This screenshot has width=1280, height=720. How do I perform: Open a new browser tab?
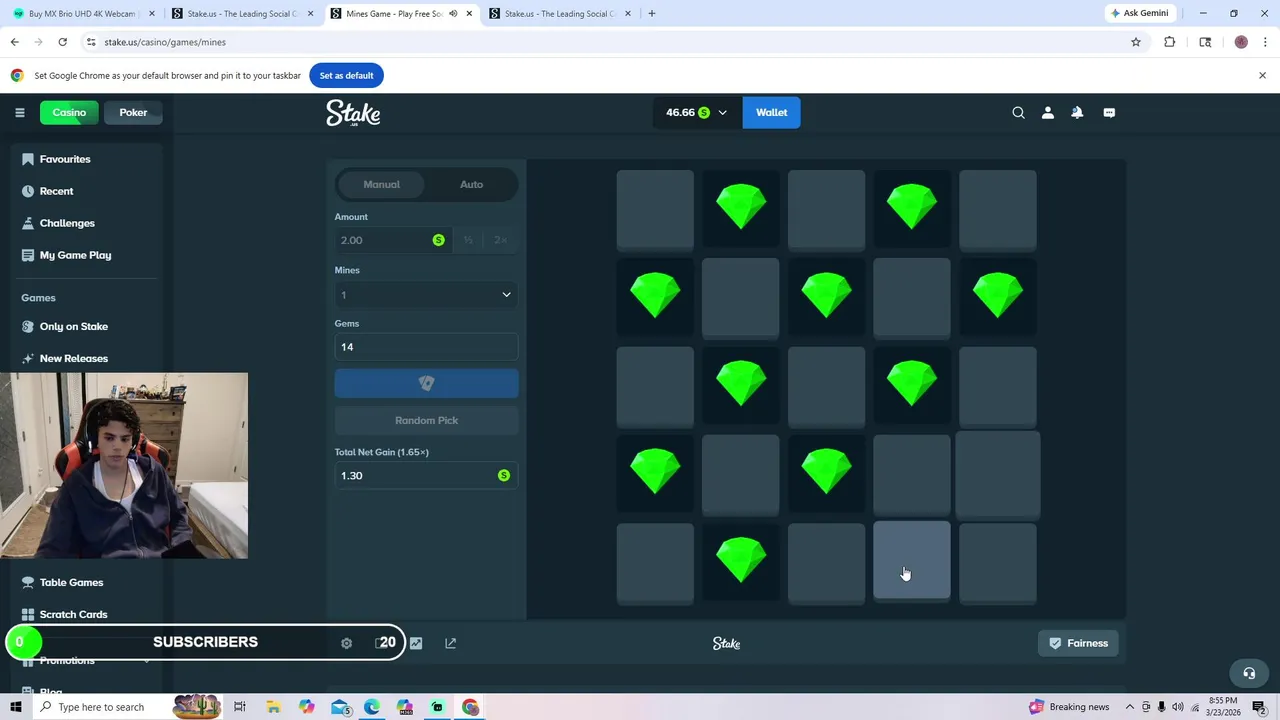pyautogui.click(x=651, y=14)
